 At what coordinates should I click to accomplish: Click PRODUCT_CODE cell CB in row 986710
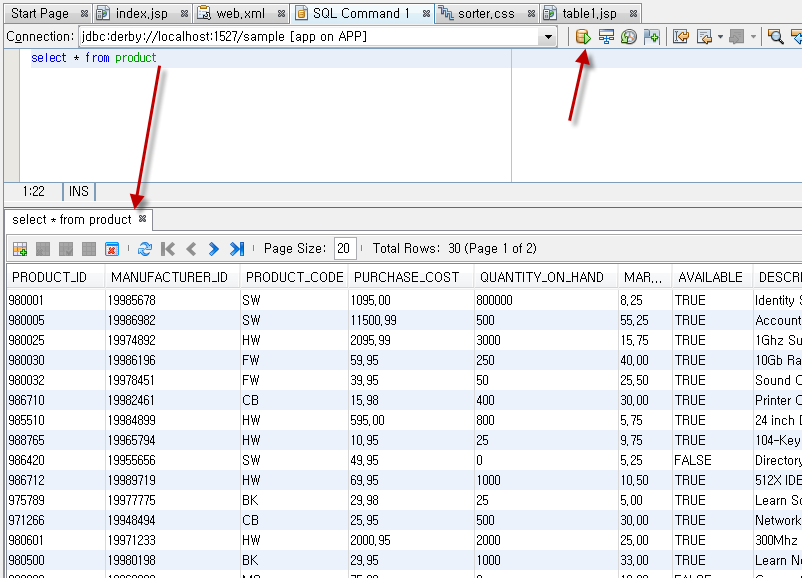[x=294, y=400]
